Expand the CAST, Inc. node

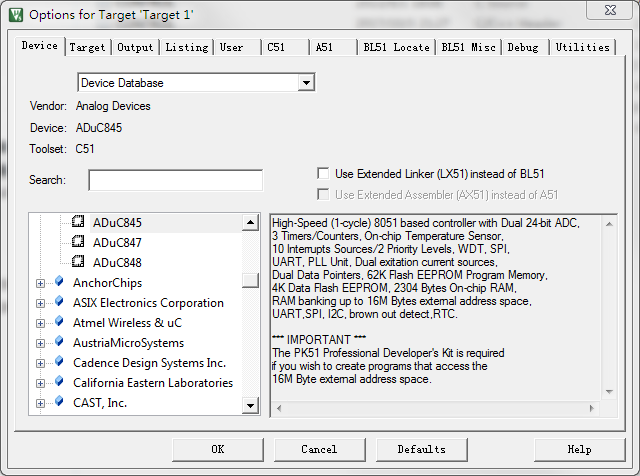coord(40,403)
